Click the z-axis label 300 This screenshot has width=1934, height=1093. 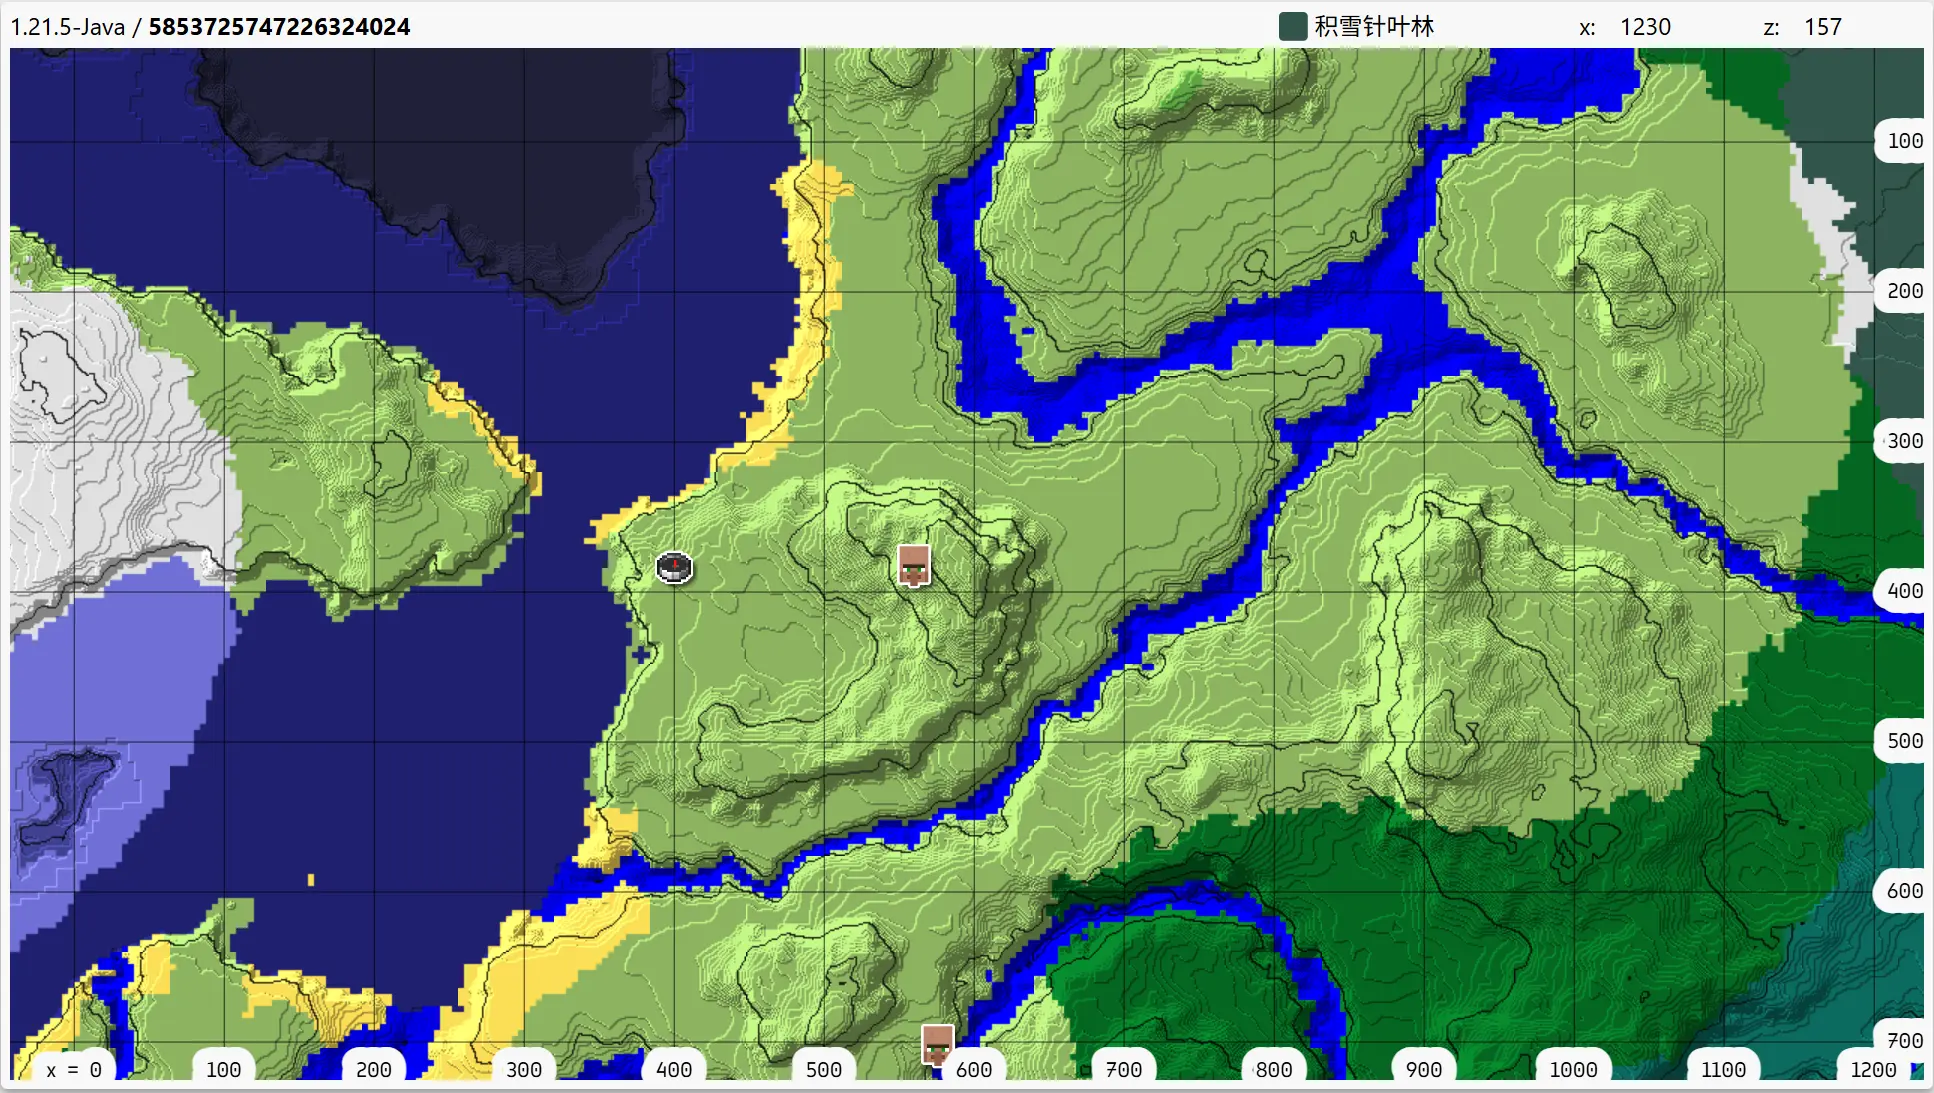point(1903,441)
